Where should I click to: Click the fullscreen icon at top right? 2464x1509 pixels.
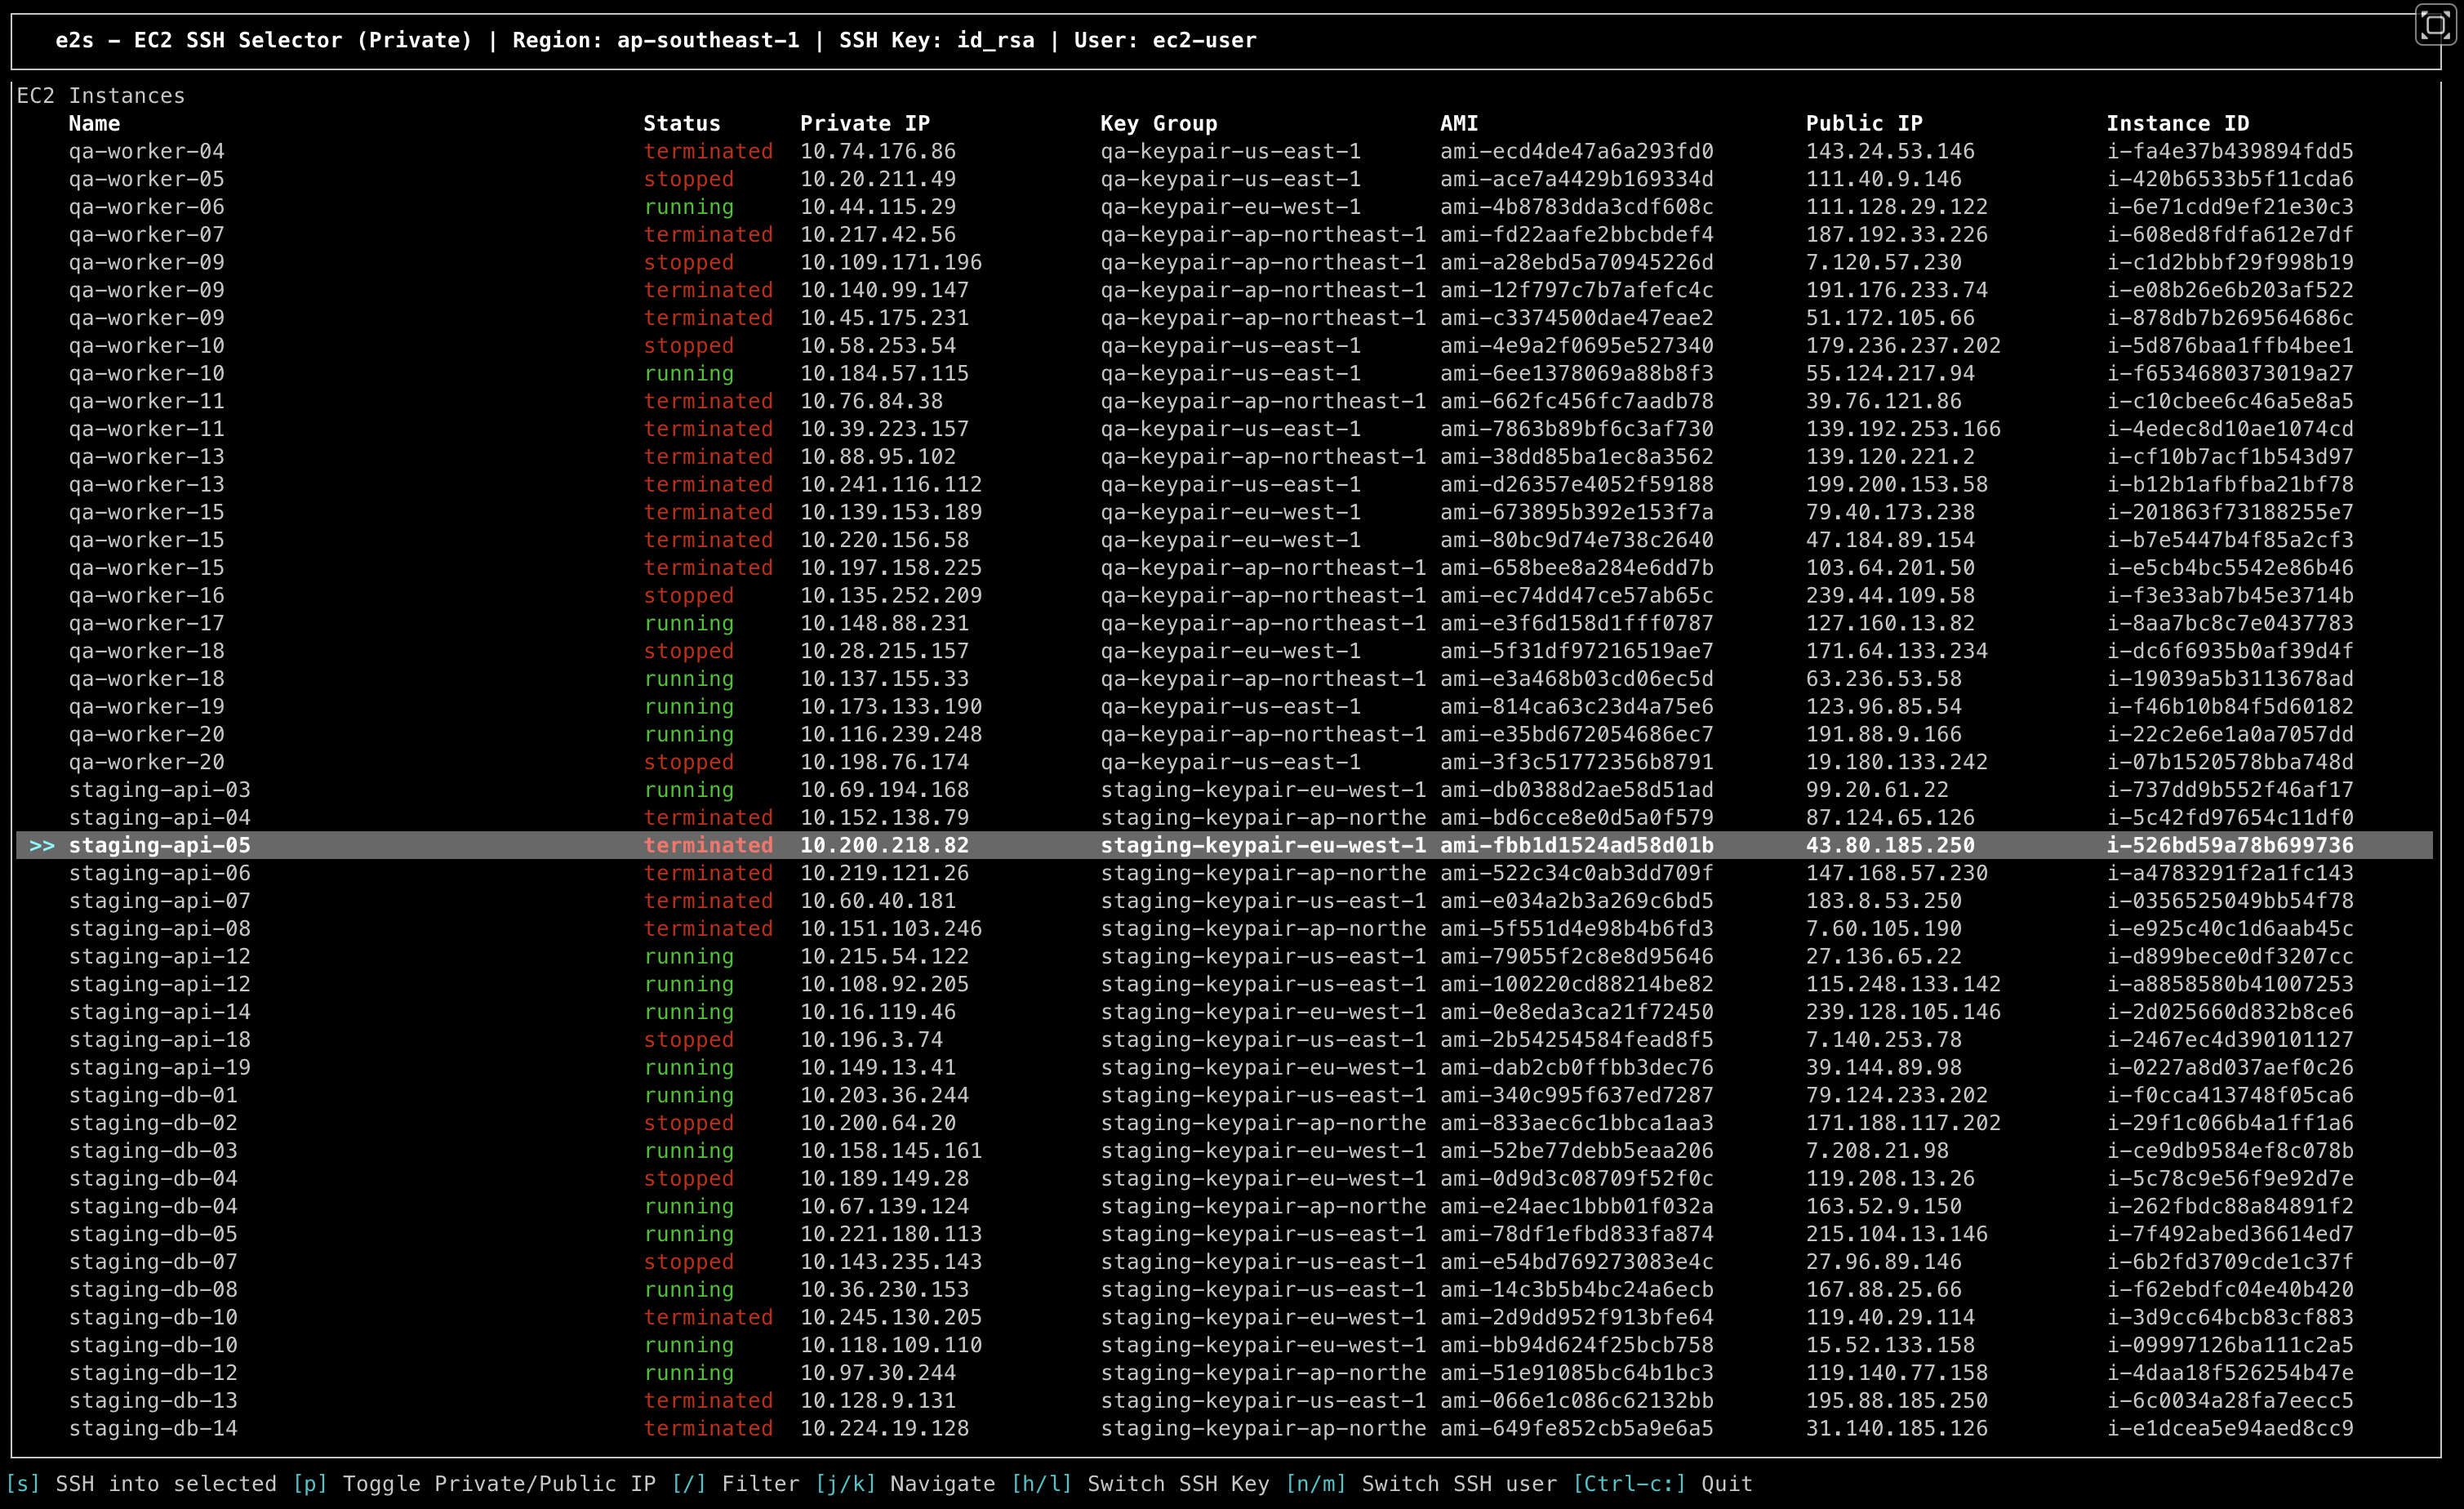[2435, 25]
